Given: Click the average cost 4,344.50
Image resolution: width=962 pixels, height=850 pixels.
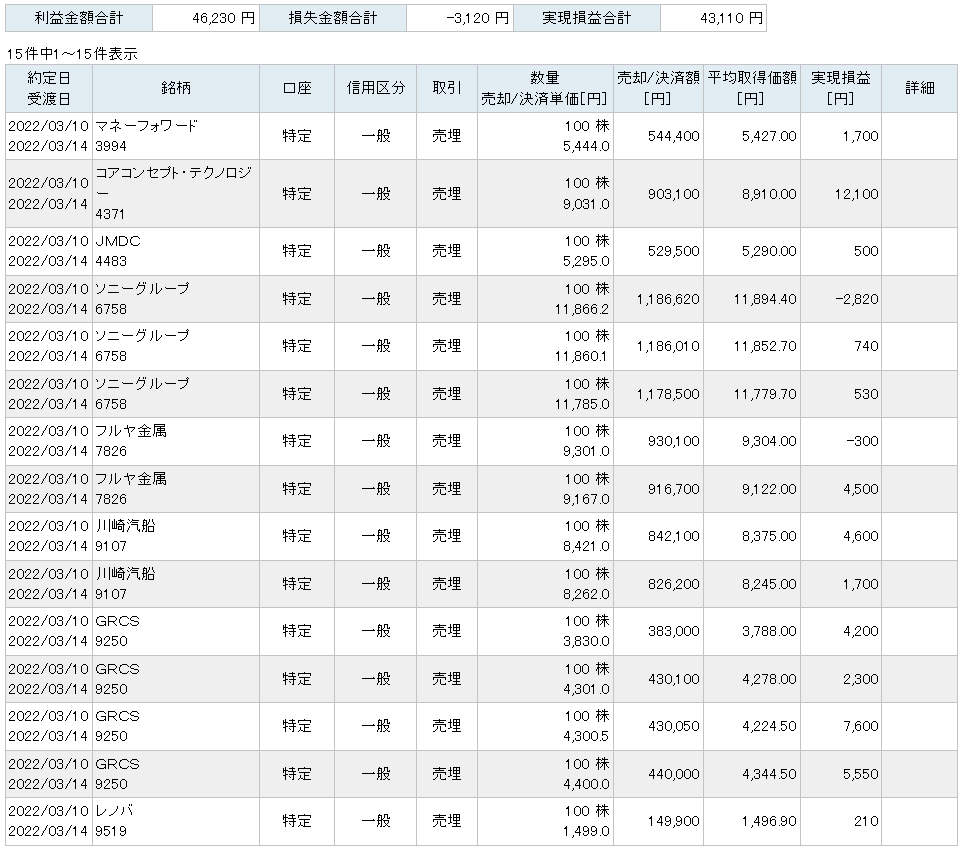Looking at the screenshot, I should (x=769, y=774).
